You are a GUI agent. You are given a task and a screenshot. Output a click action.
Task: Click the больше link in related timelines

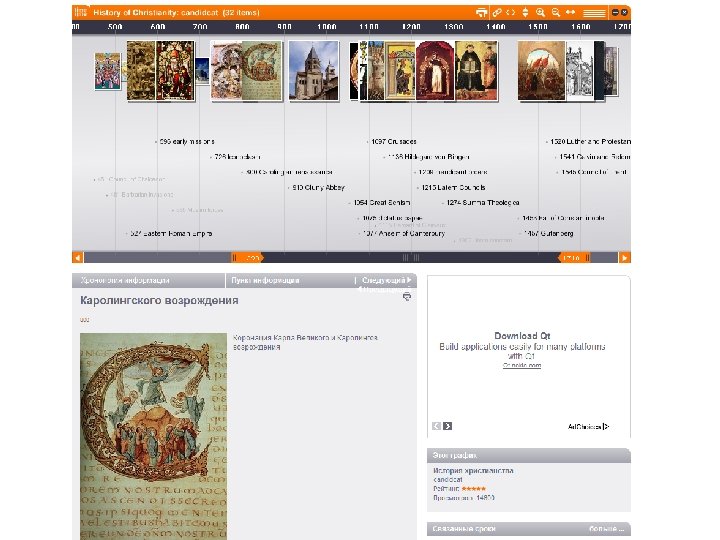click(606, 529)
